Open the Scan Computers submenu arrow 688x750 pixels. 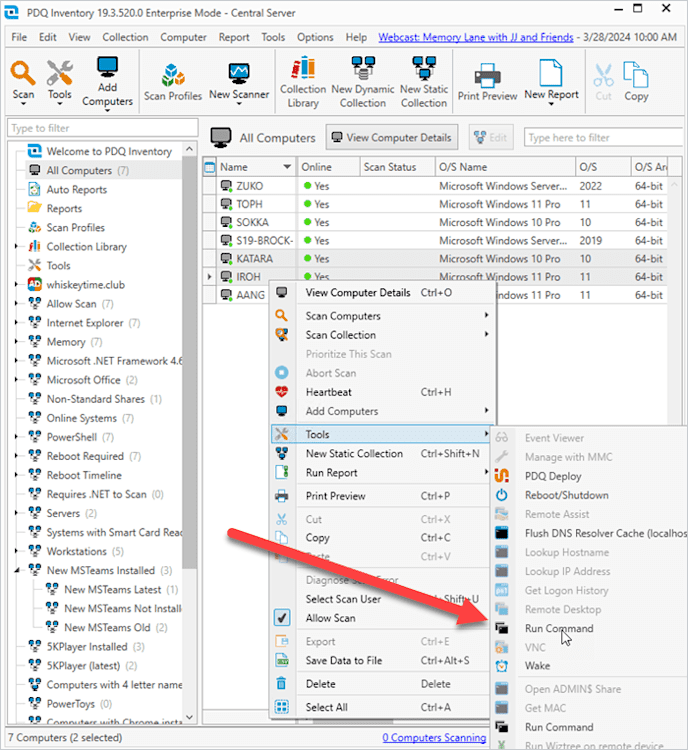coord(486,315)
